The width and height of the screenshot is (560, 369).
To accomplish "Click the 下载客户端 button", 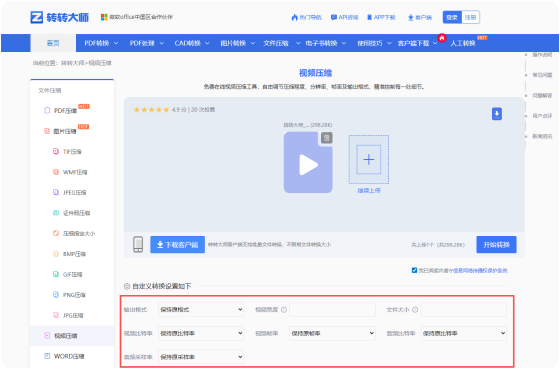I will (x=178, y=245).
